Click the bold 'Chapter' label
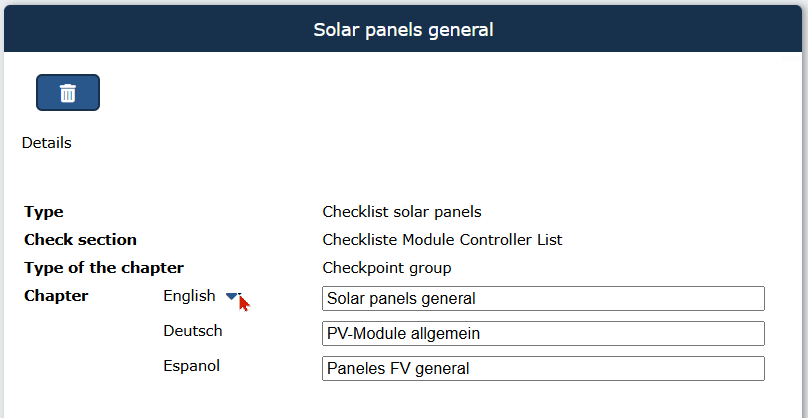The width and height of the screenshot is (808, 418). tap(56, 296)
